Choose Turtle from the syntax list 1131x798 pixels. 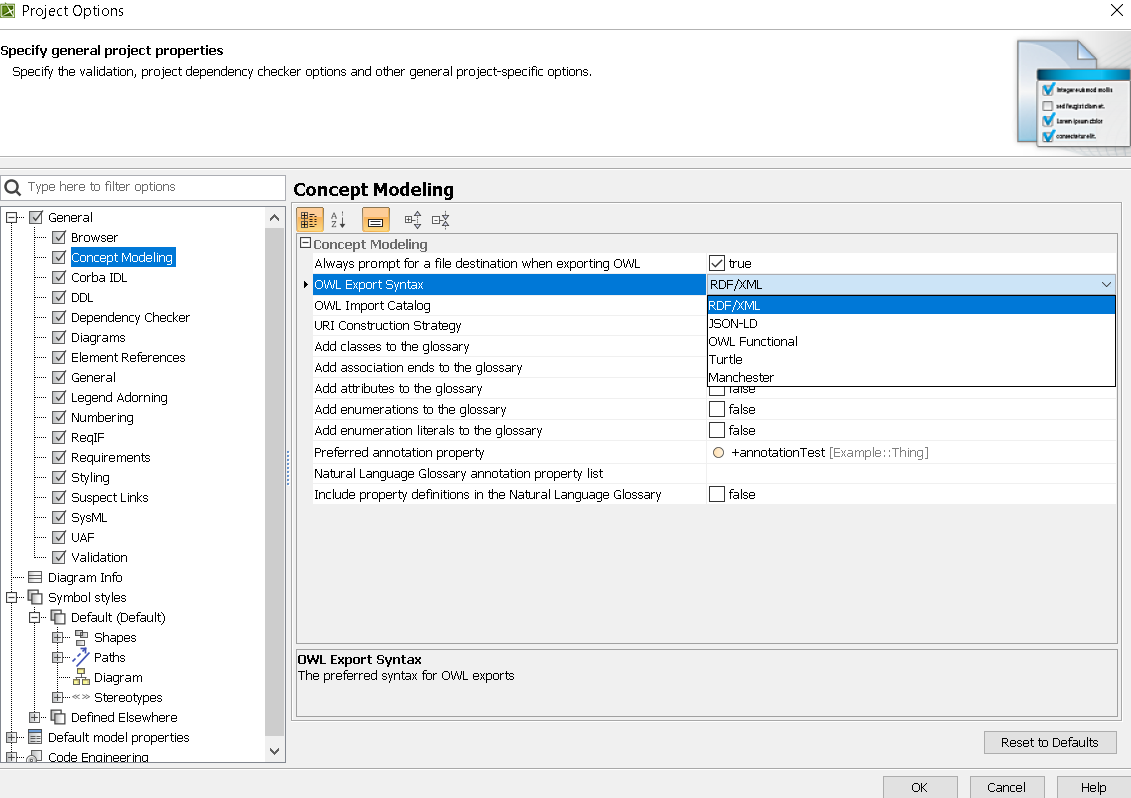[x=726, y=359]
